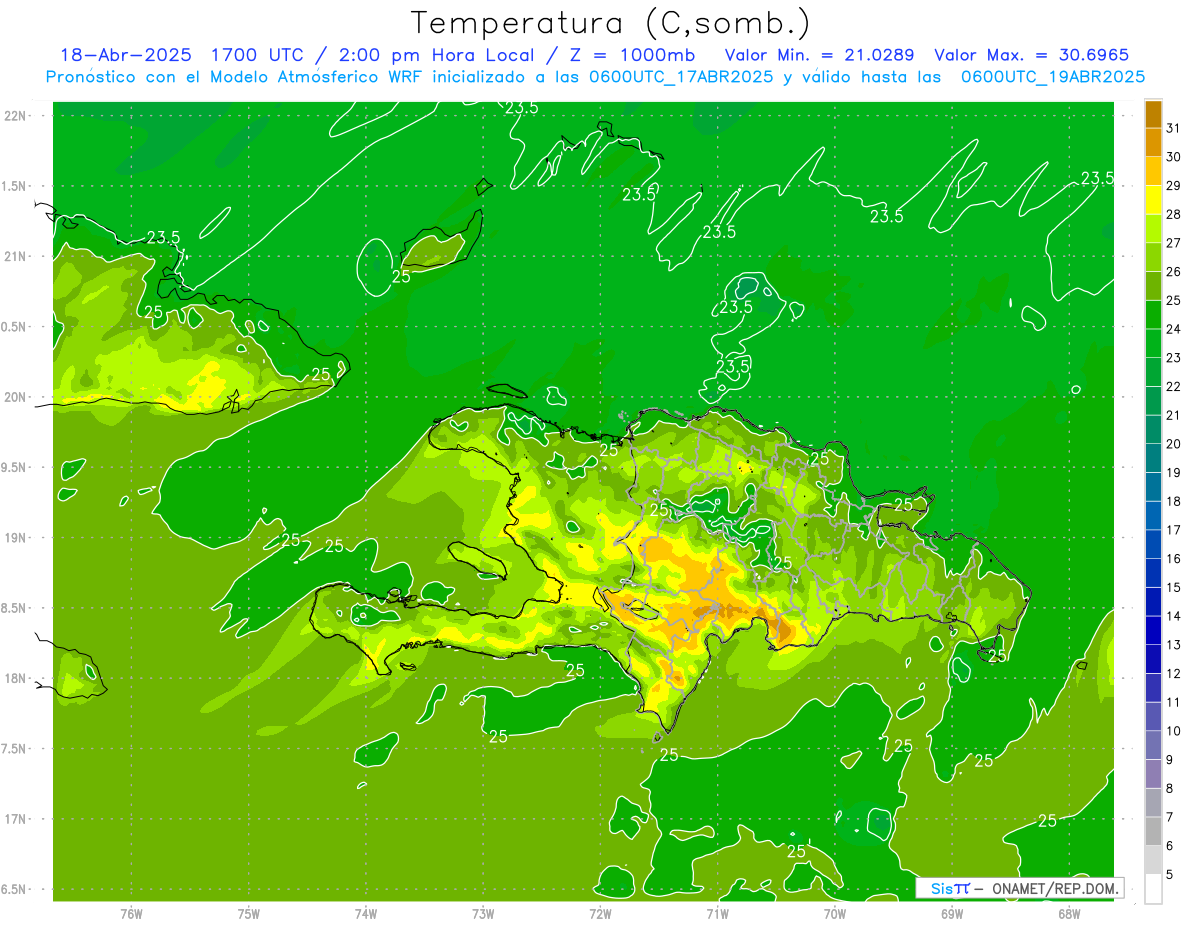Click the legend value "5" at scale bottom

coord(1170,874)
